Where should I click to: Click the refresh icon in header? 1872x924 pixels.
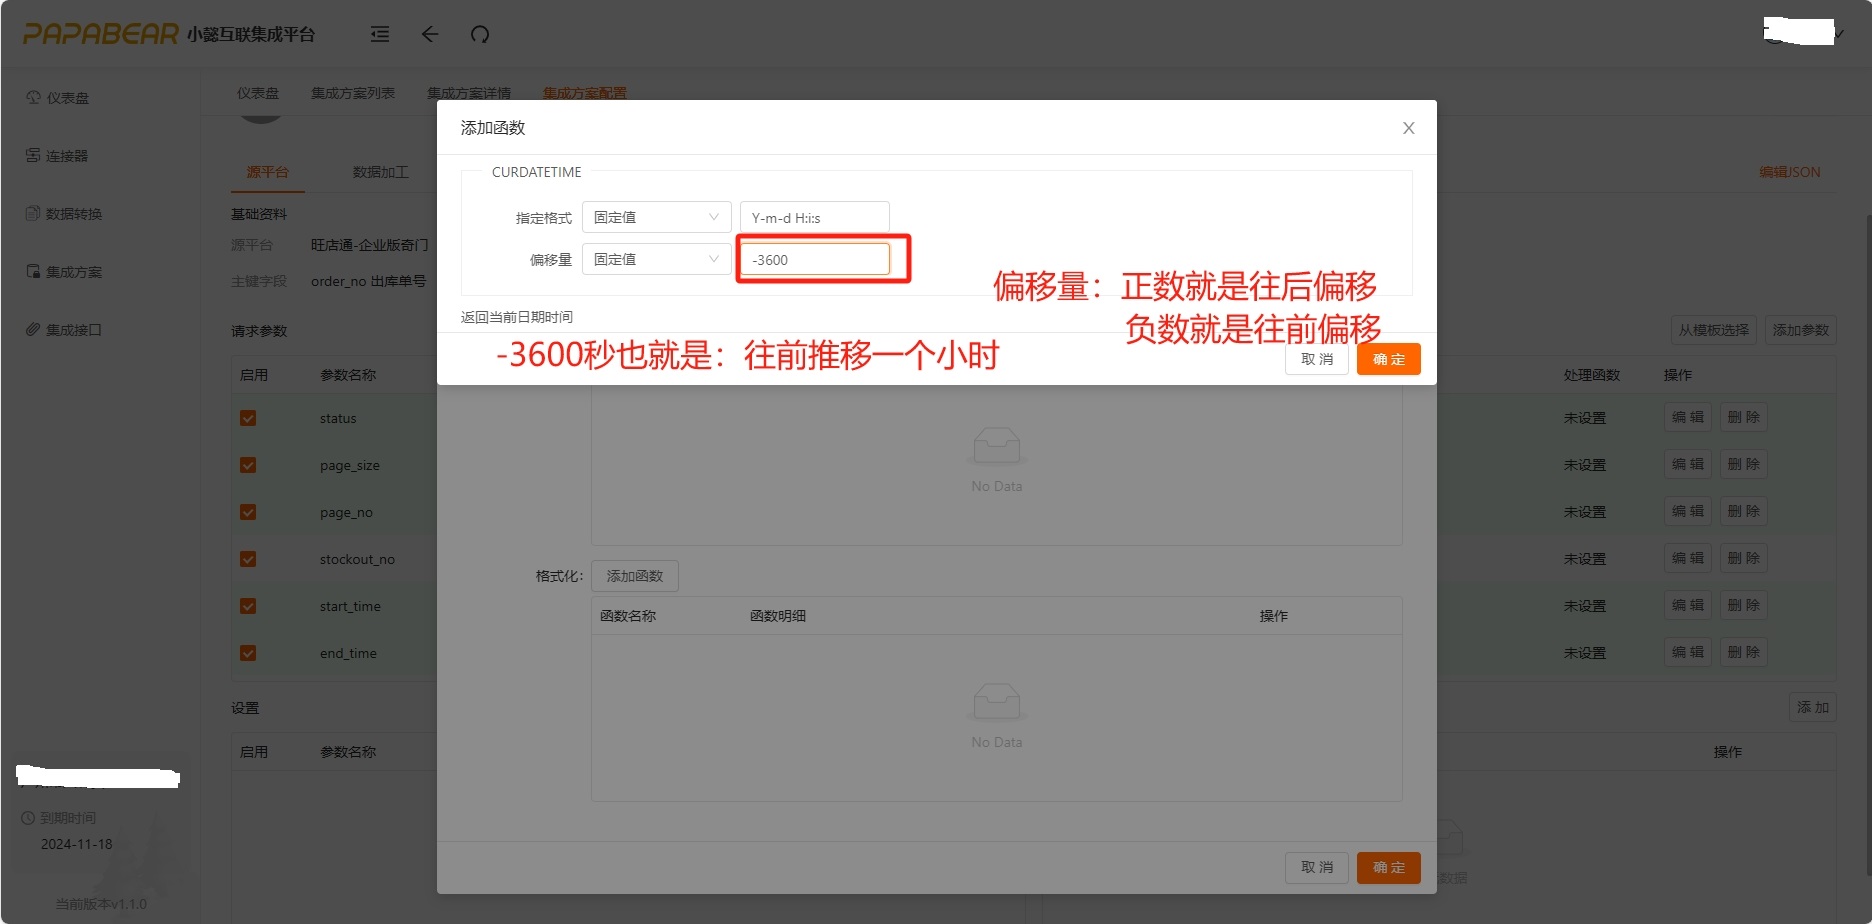tap(480, 35)
